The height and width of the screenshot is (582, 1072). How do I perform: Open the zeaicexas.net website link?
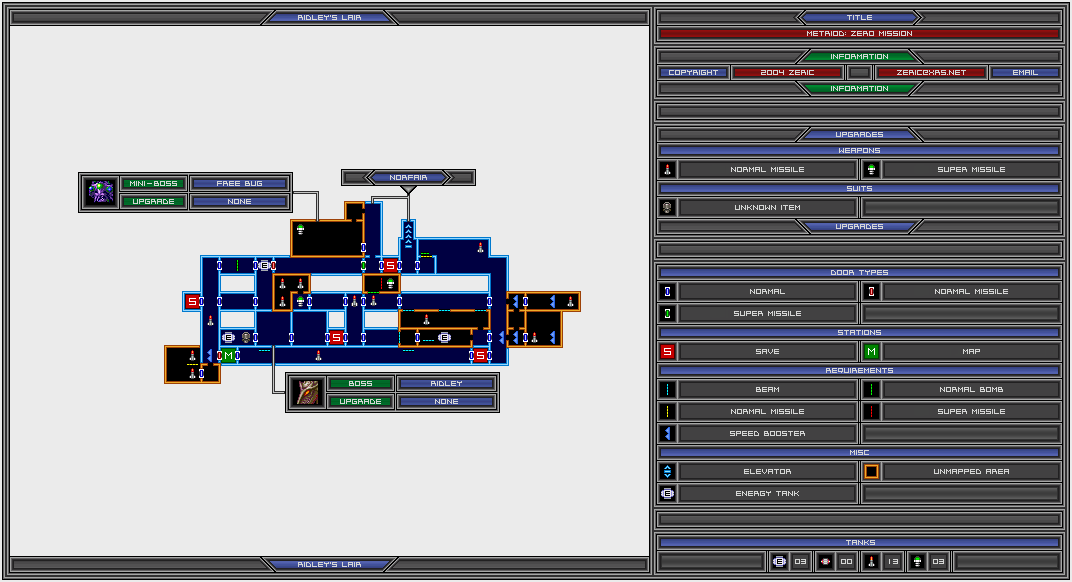[x=931, y=72]
